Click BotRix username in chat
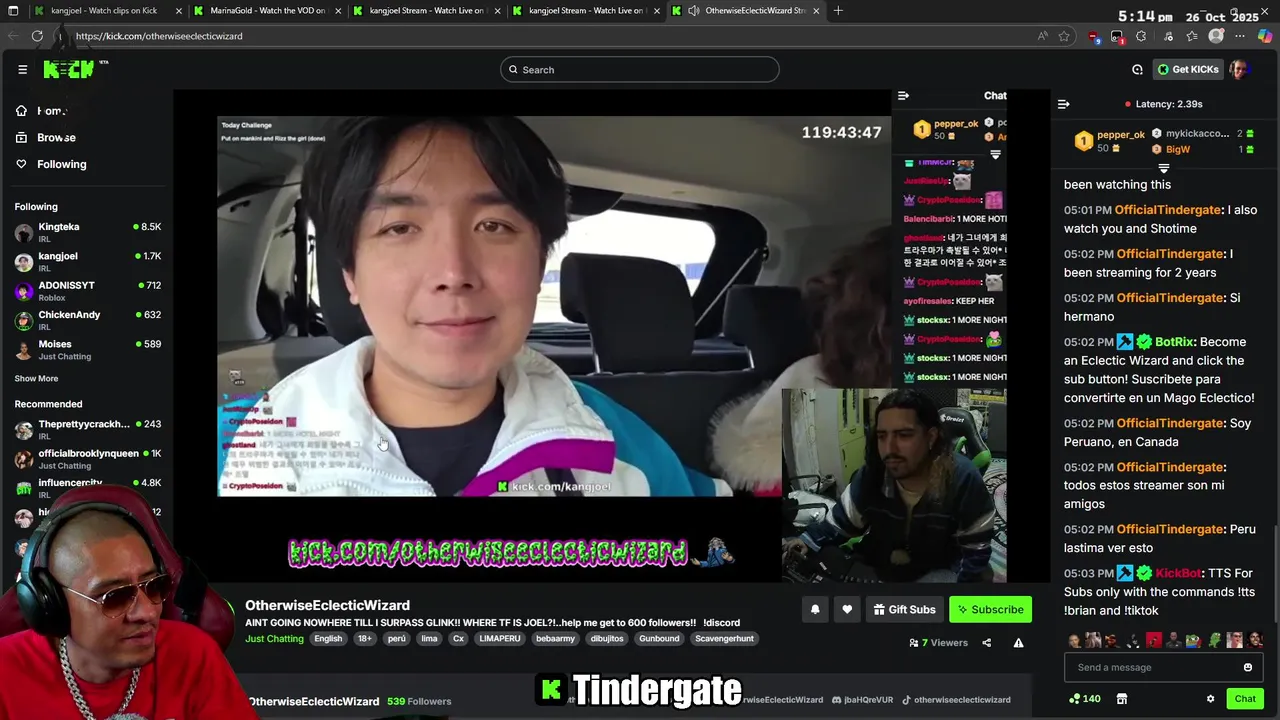Image resolution: width=1280 pixels, height=720 pixels. [x=1174, y=342]
